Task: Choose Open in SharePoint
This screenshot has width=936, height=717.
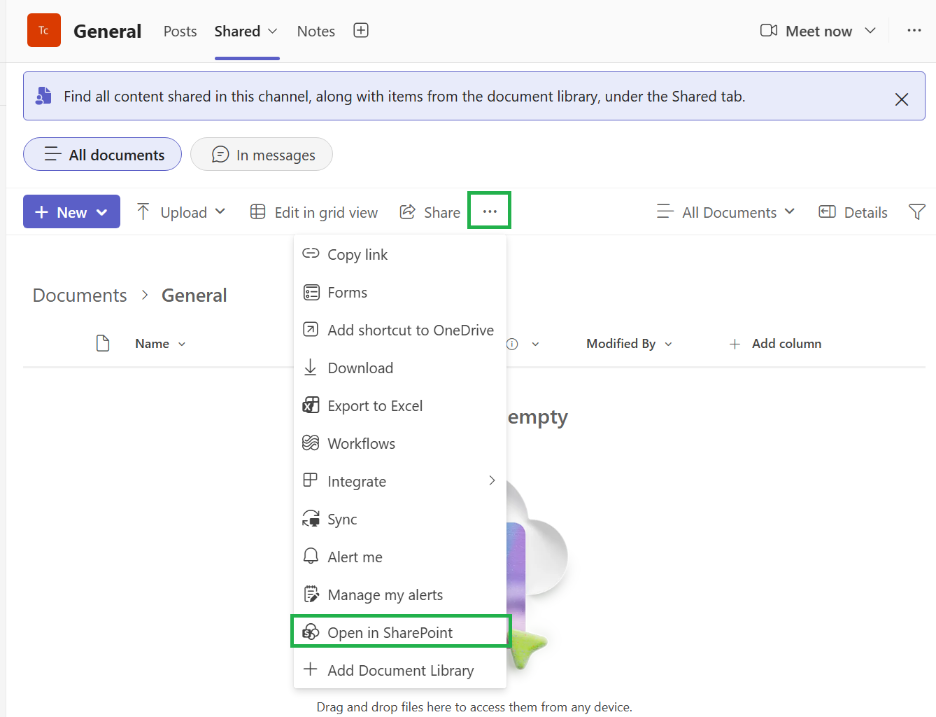Action: [x=400, y=632]
